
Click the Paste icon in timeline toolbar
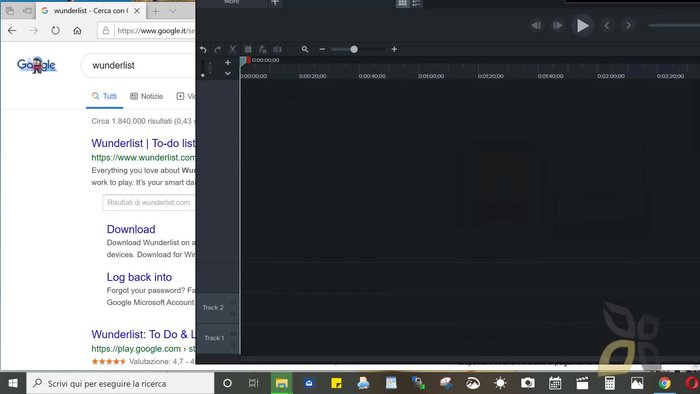click(x=262, y=49)
